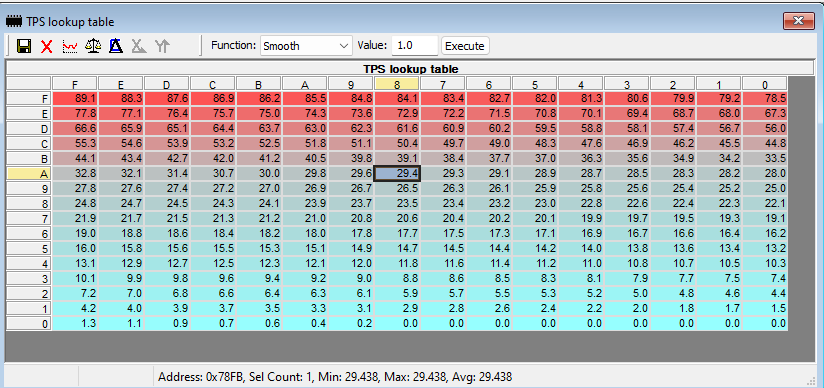Select the column header labeled 5
This screenshot has height=388, width=824.
coord(535,83)
